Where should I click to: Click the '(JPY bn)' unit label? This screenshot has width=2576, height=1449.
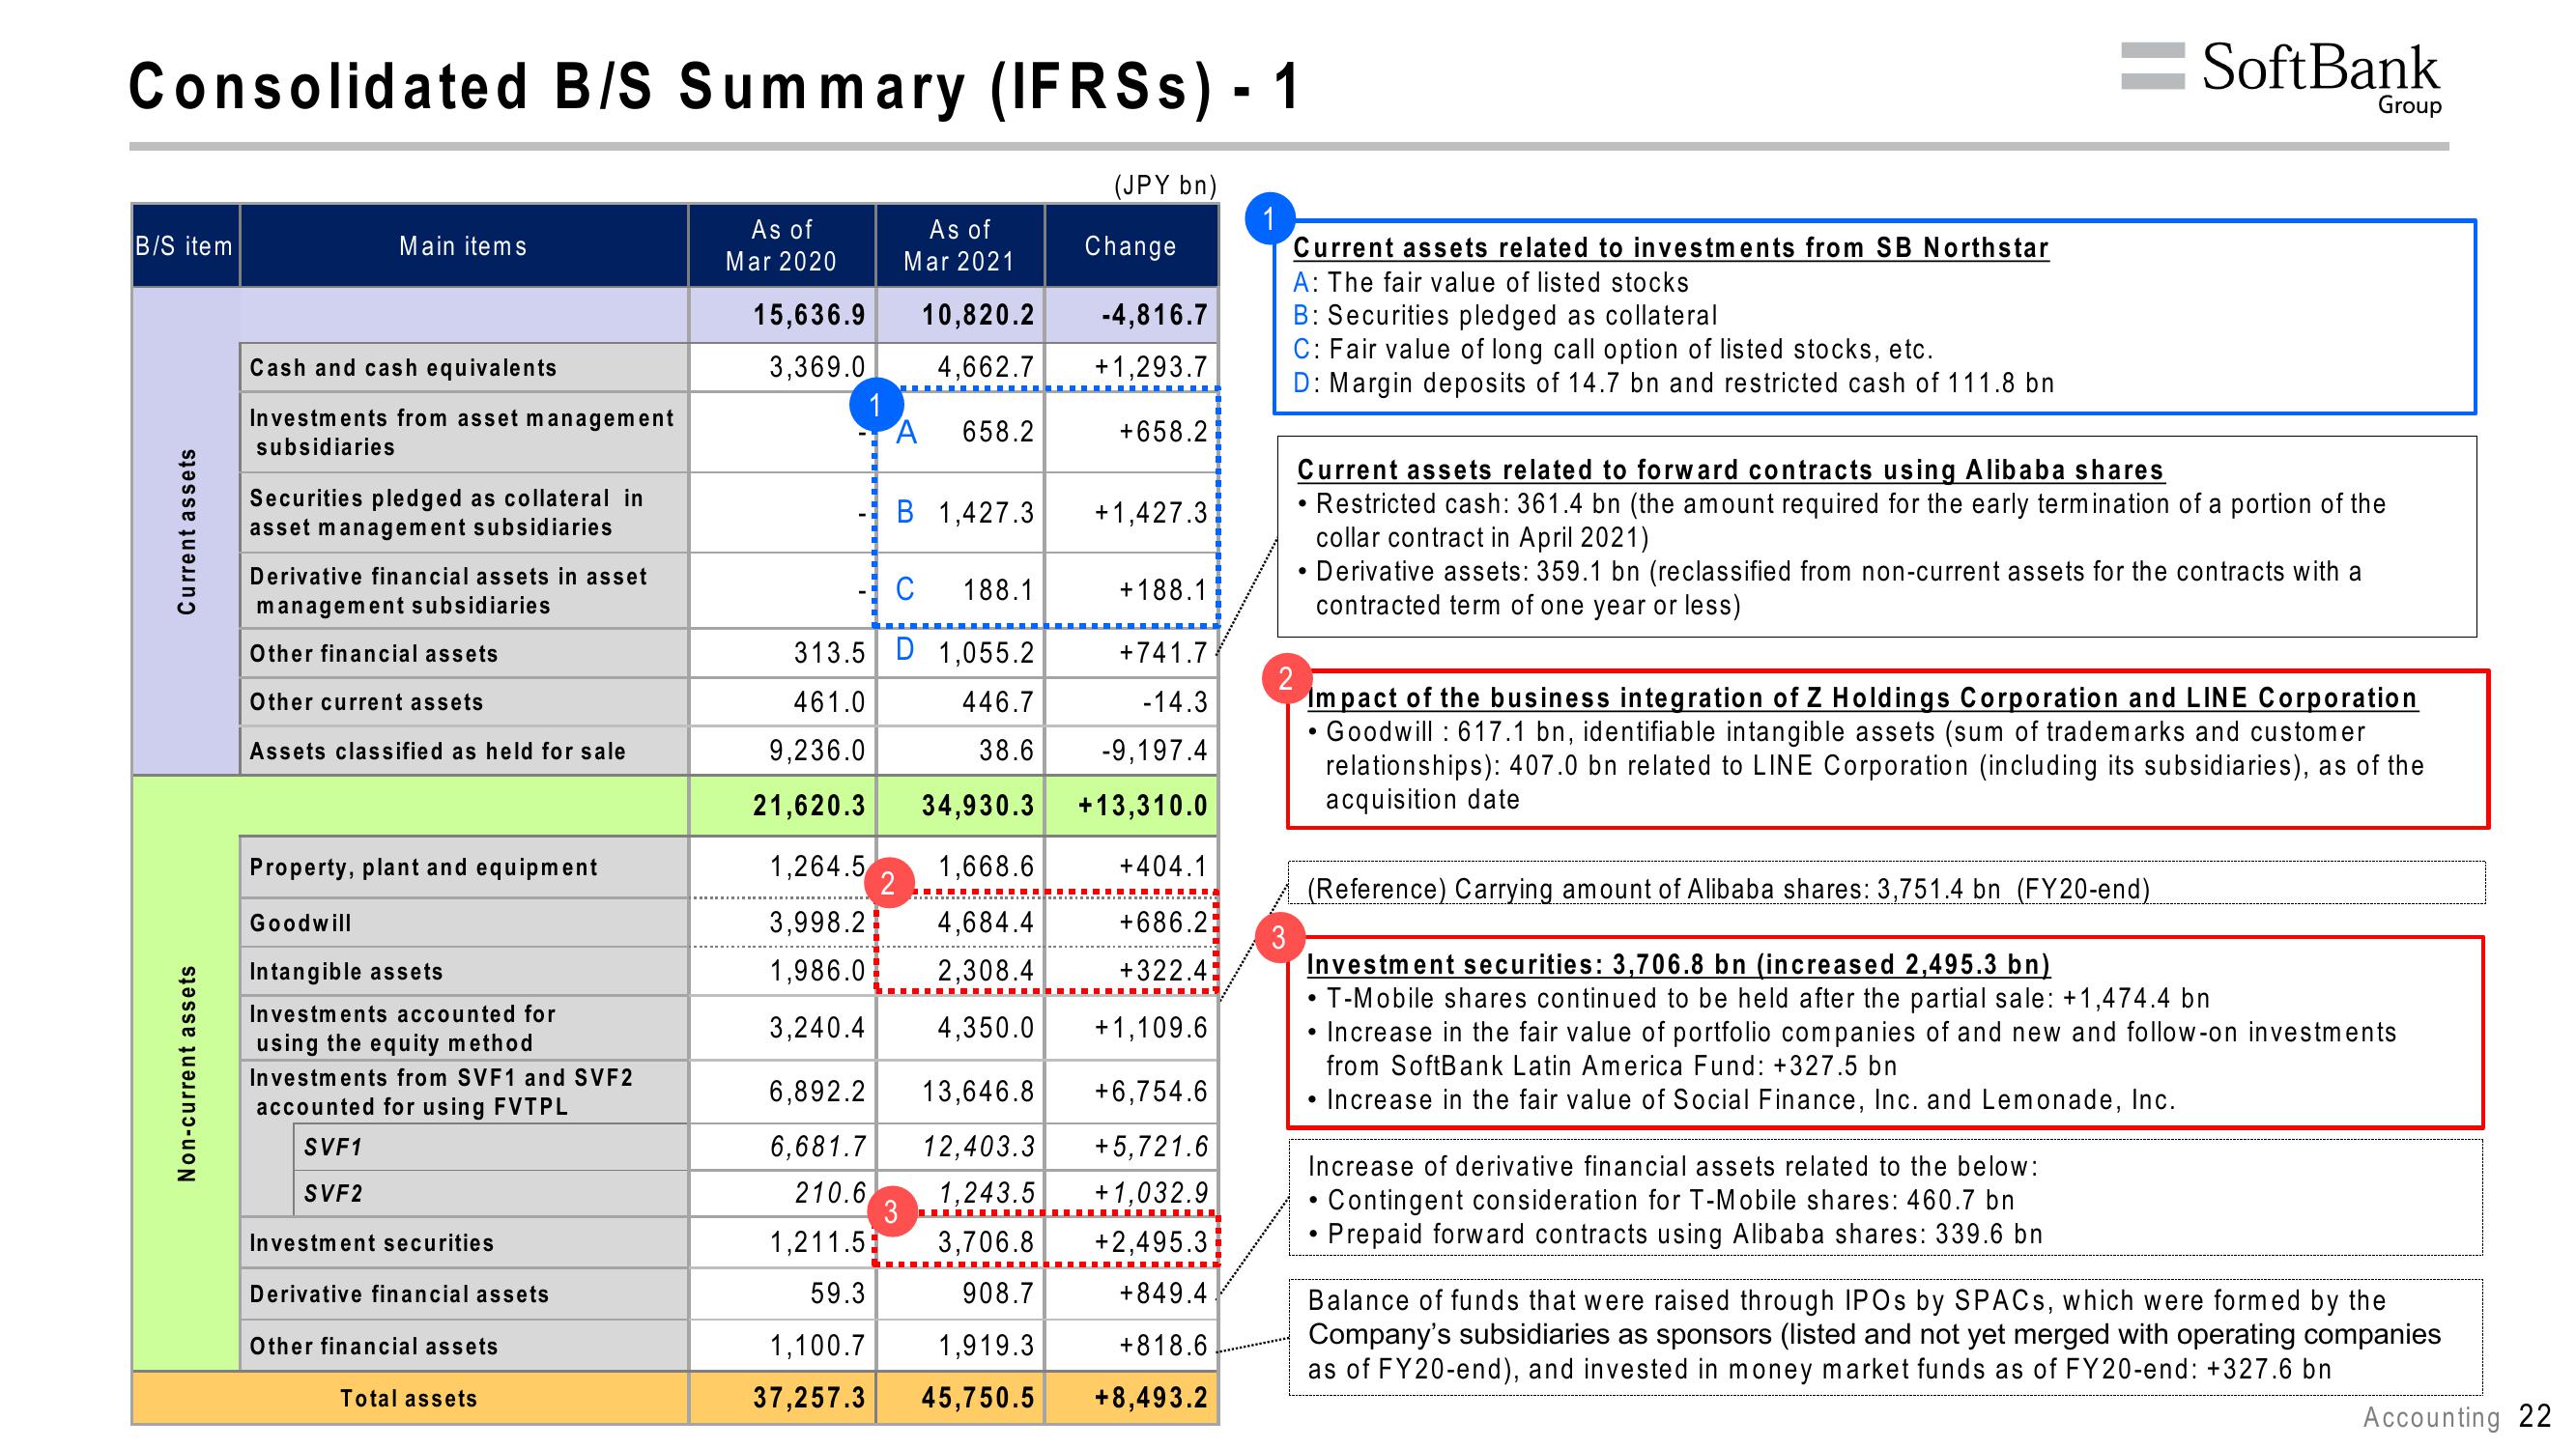tap(1165, 186)
